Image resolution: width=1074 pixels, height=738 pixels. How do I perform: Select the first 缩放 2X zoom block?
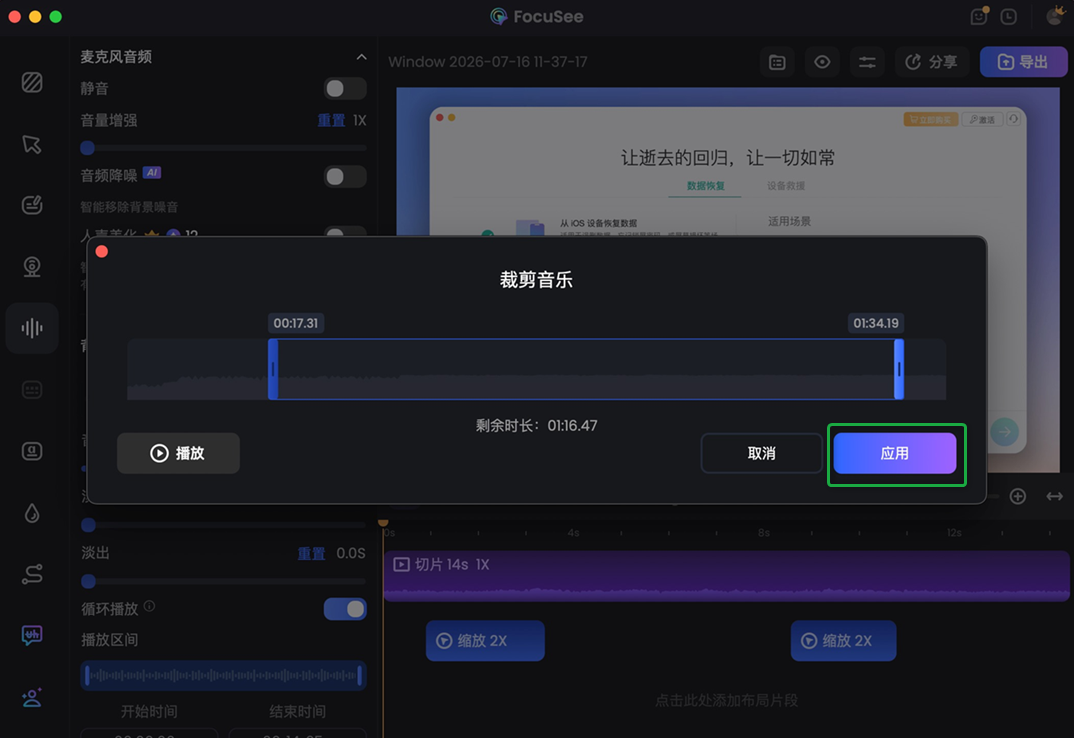click(x=485, y=641)
